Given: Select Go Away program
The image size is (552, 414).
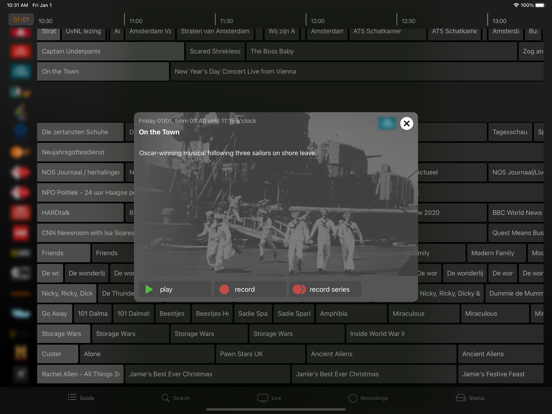Looking at the screenshot, I should click(x=55, y=314).
